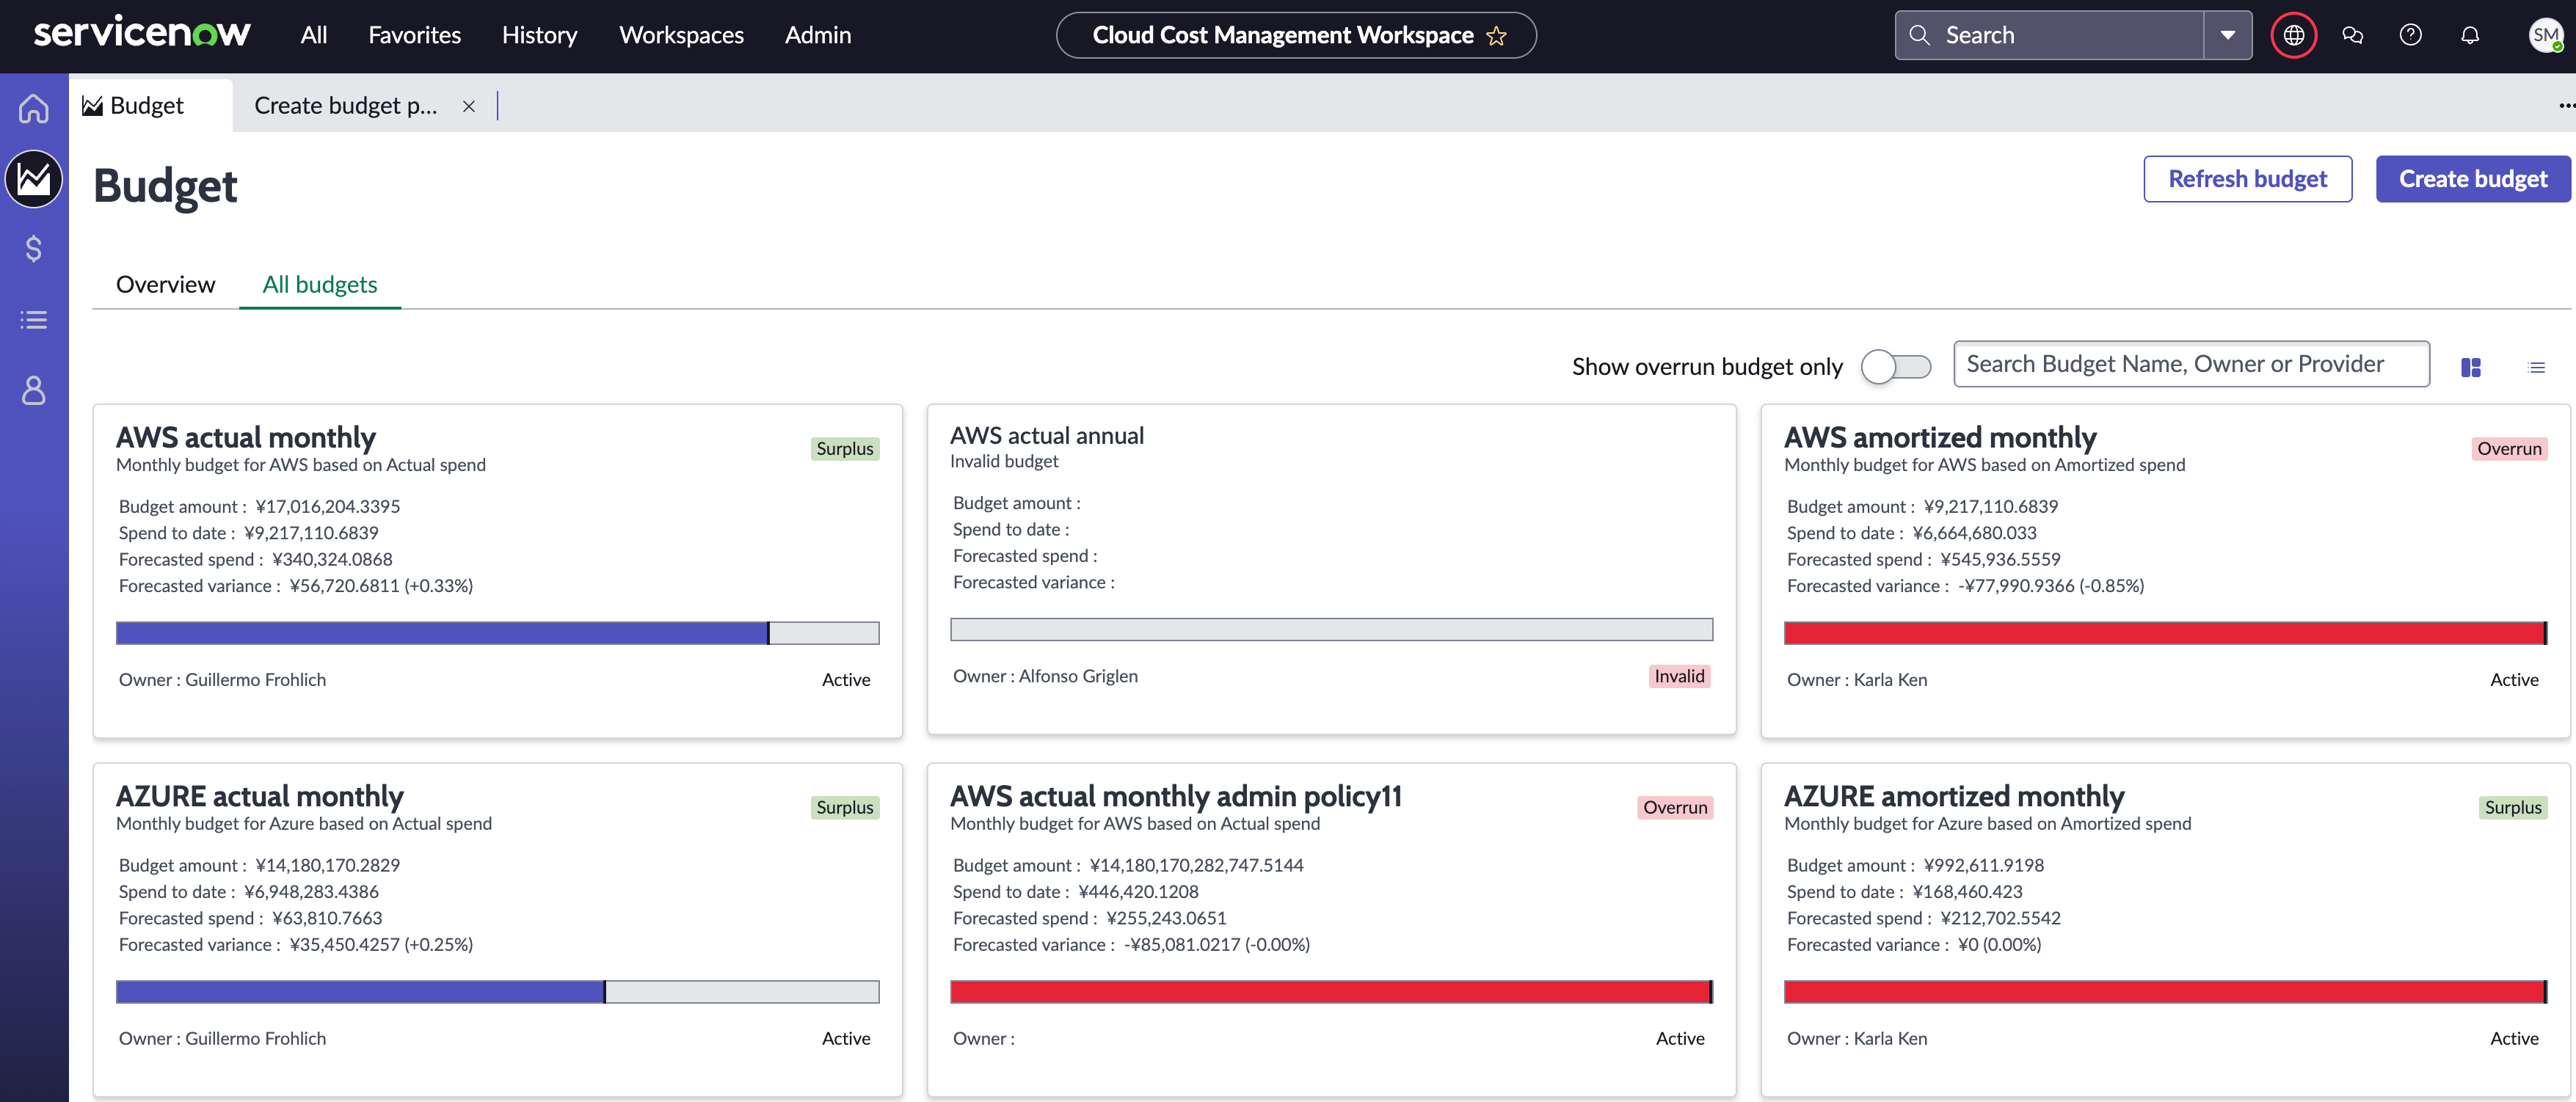This screenshot has height=1102, width=2576.
Task: Click the Refresh budget button
Action: (x=2247, y=179)
